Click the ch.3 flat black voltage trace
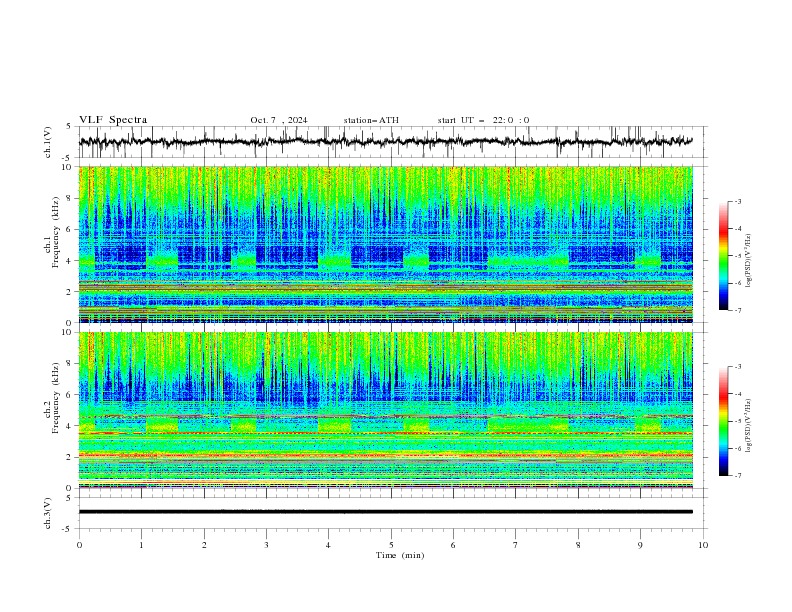 386,512
